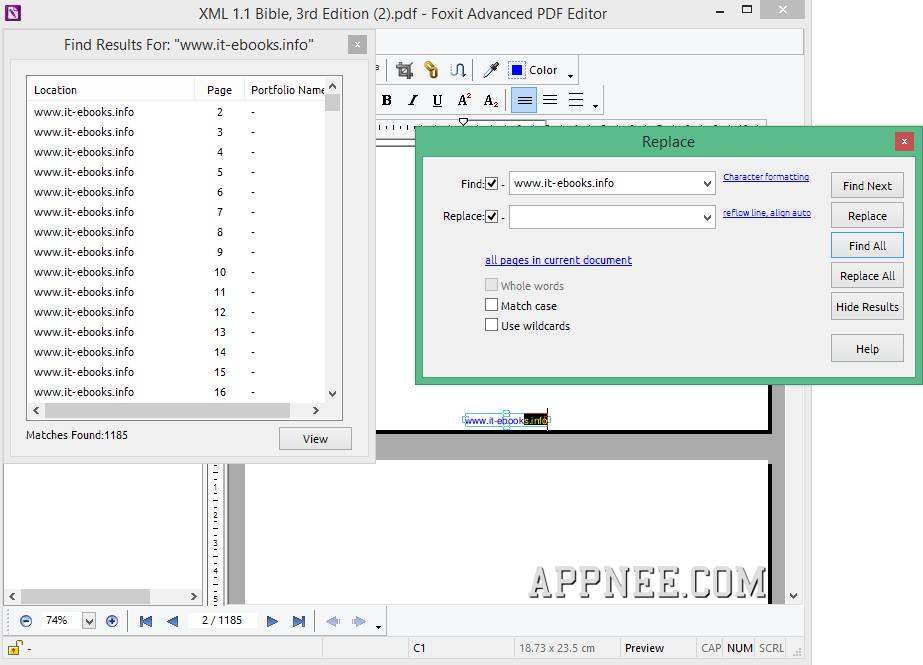
Task: Click the results list scroll-down arrow
Action: (333, 393)
